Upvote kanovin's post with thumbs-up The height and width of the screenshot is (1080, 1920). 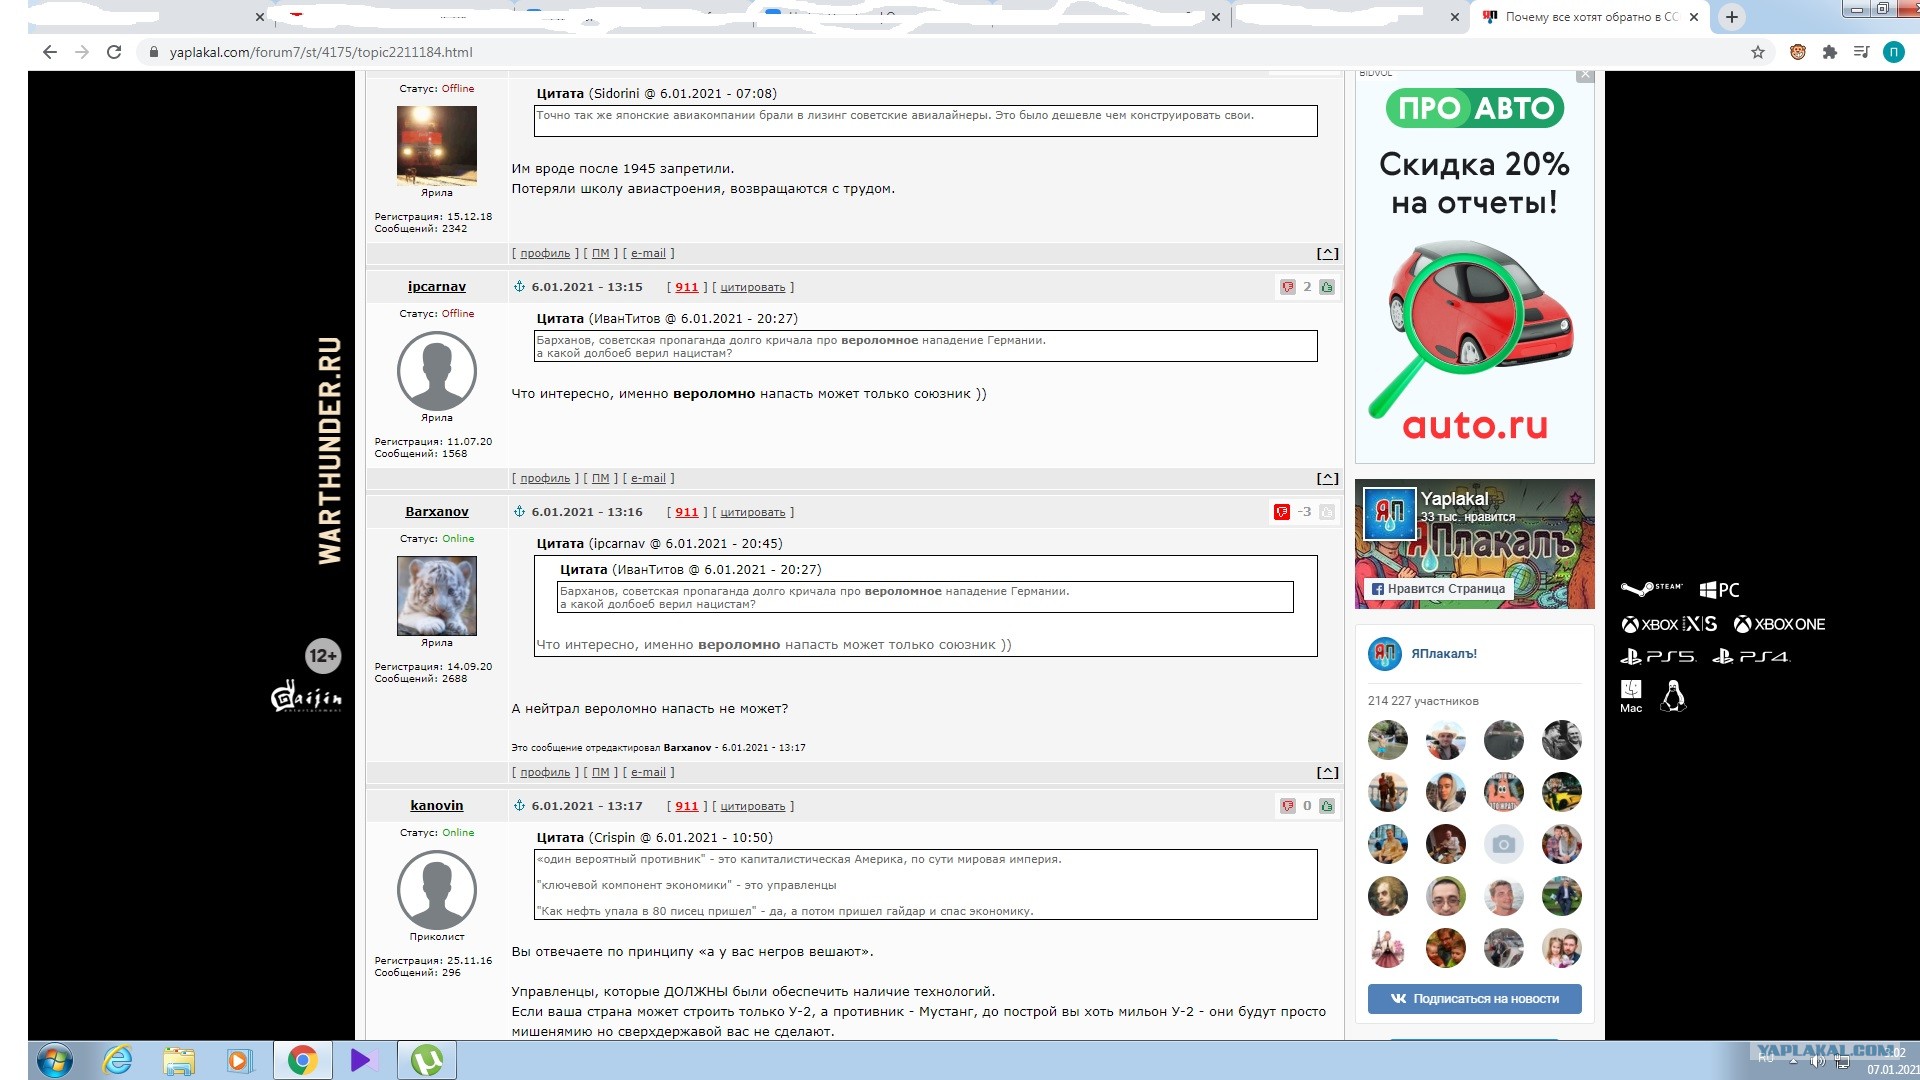[1327, 806]
